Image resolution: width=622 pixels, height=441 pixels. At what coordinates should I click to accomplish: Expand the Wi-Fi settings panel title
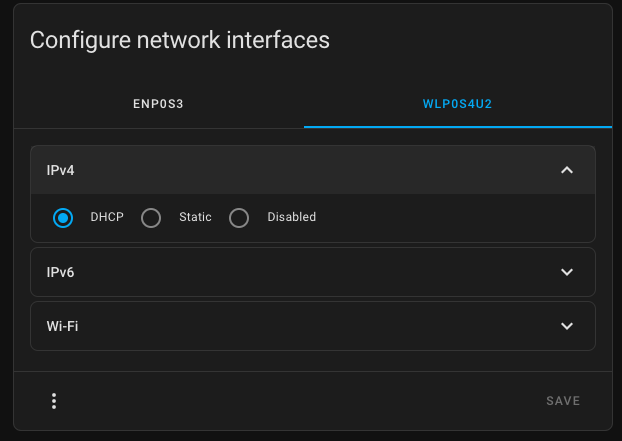point(62,326)
